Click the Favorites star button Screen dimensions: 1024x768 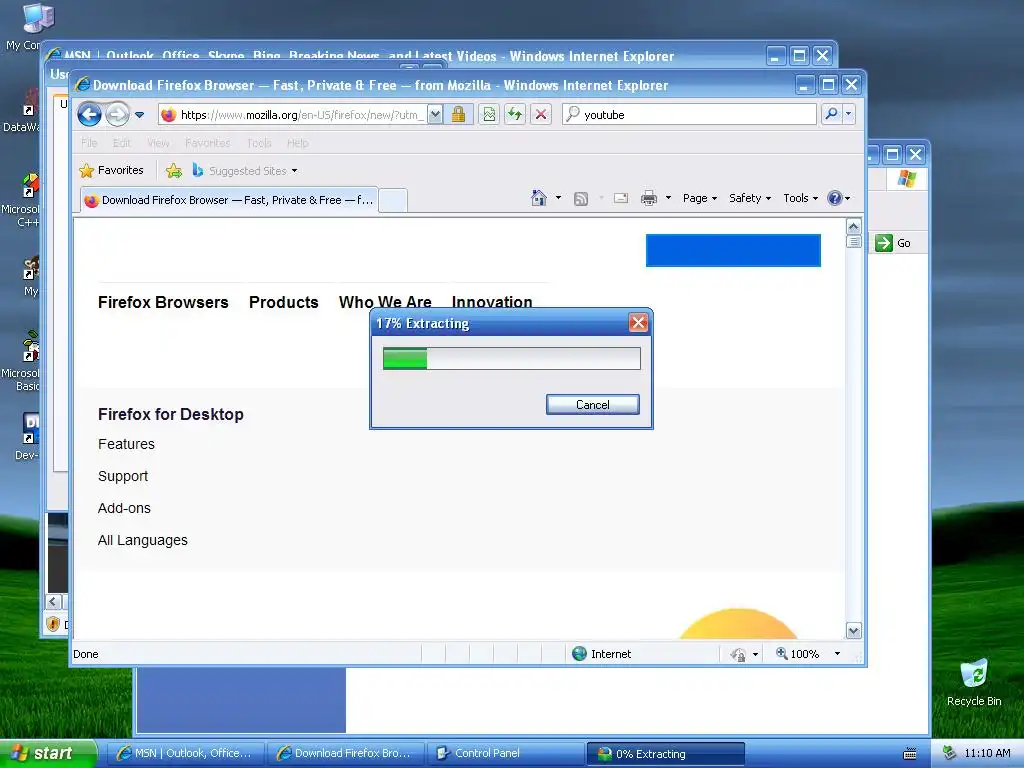pyautogui.click(x=111, y=170)
